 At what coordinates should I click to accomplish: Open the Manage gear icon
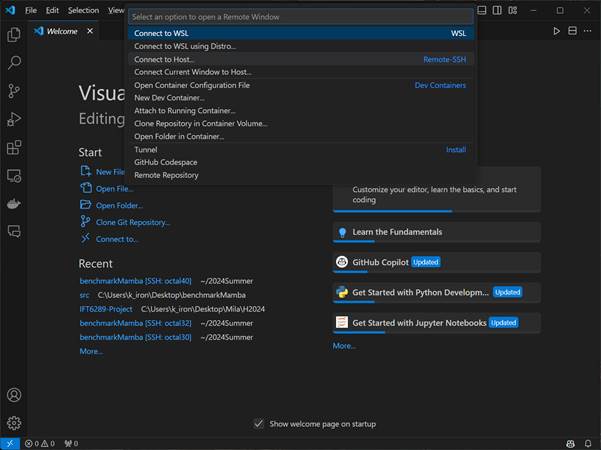tap(14, 423)
